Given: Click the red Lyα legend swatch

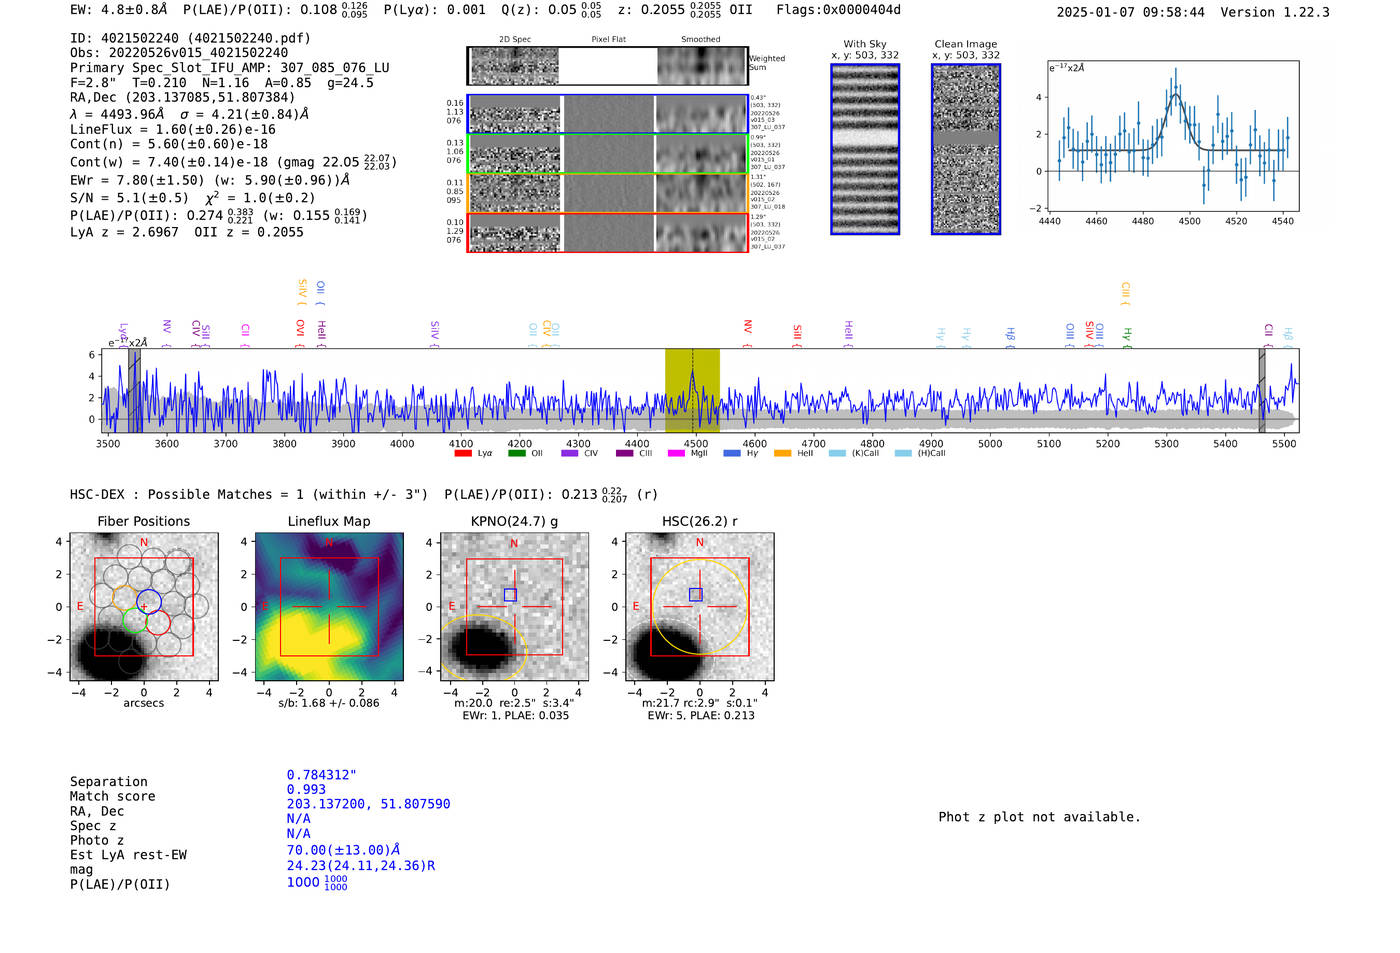Looking at the screenshot, I should [462, 453].
